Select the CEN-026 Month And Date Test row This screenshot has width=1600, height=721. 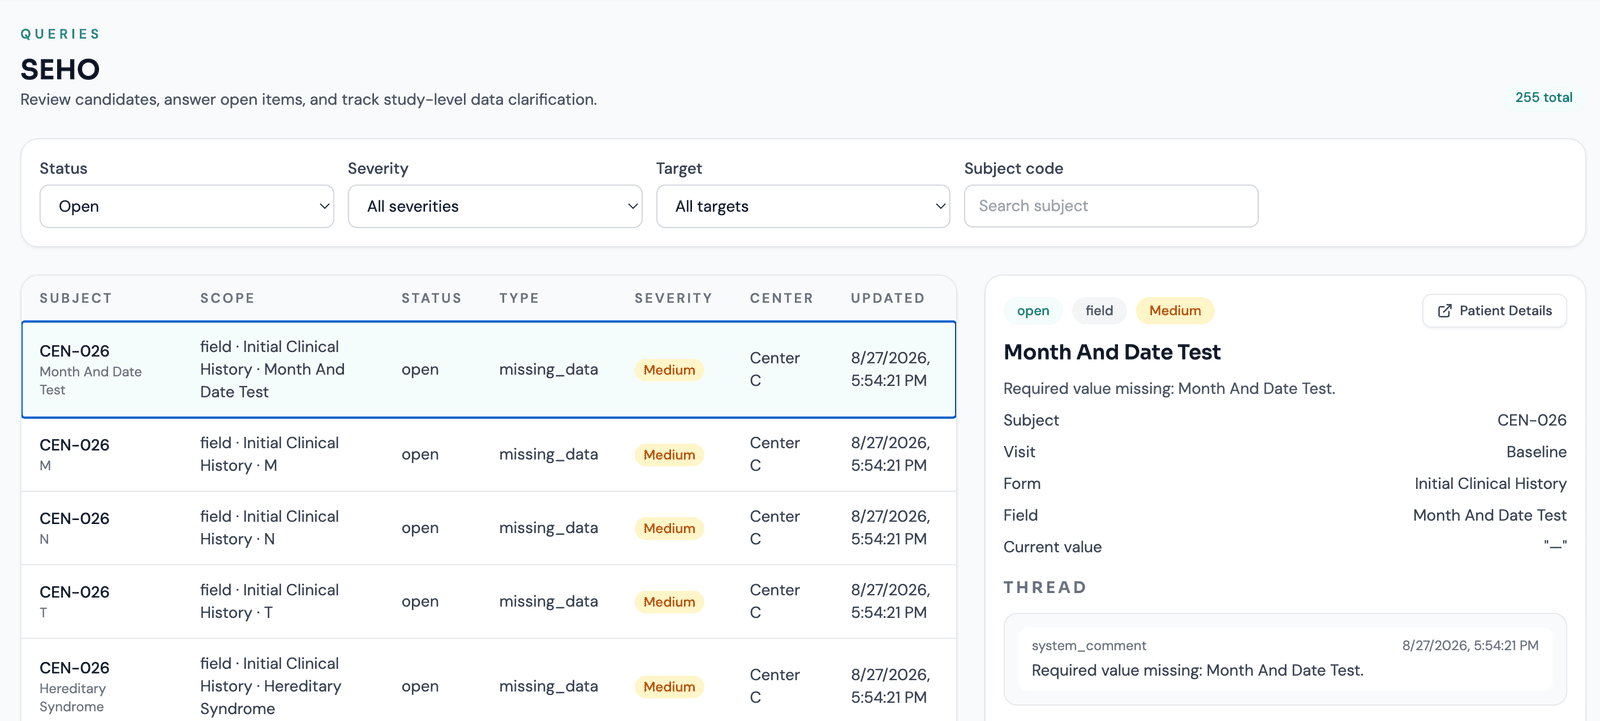[489, 369]
